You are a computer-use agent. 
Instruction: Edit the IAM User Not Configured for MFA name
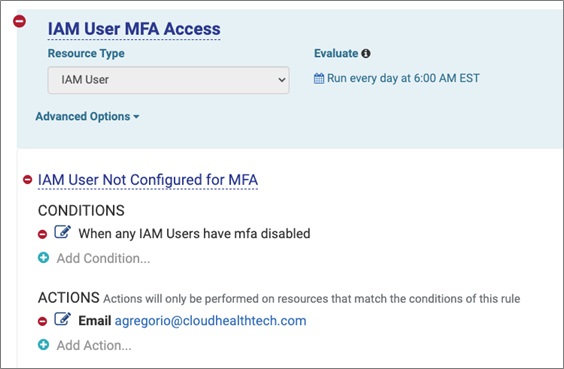coord(148,180)
